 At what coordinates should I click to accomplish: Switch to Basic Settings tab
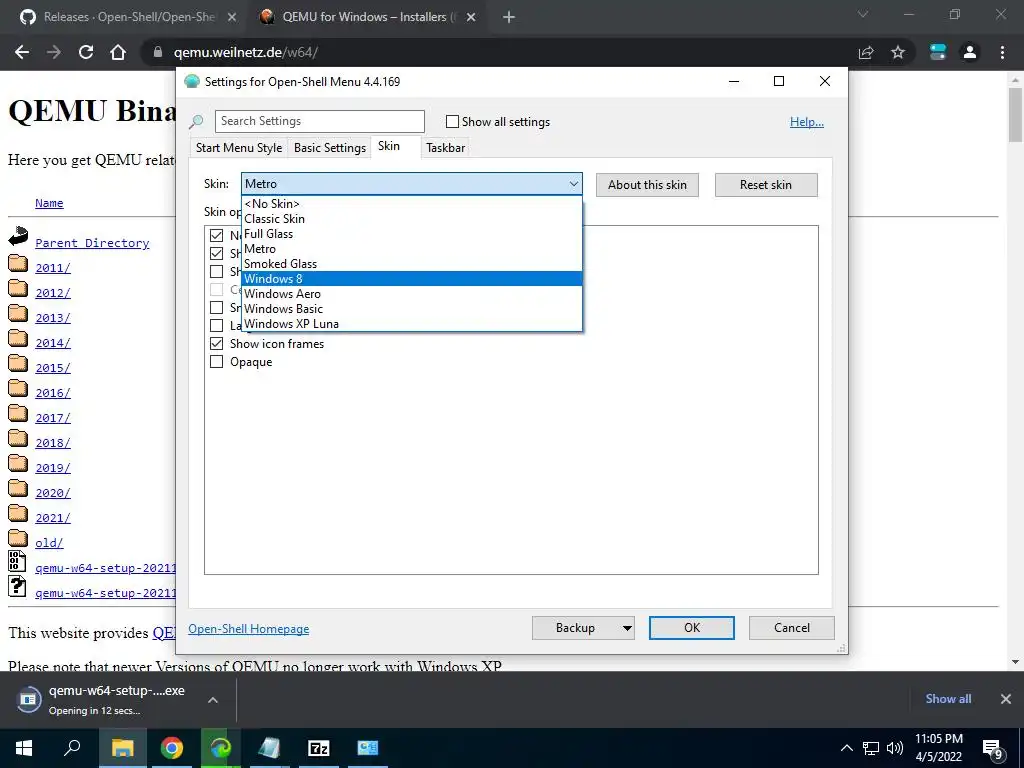tap(330, 148)
